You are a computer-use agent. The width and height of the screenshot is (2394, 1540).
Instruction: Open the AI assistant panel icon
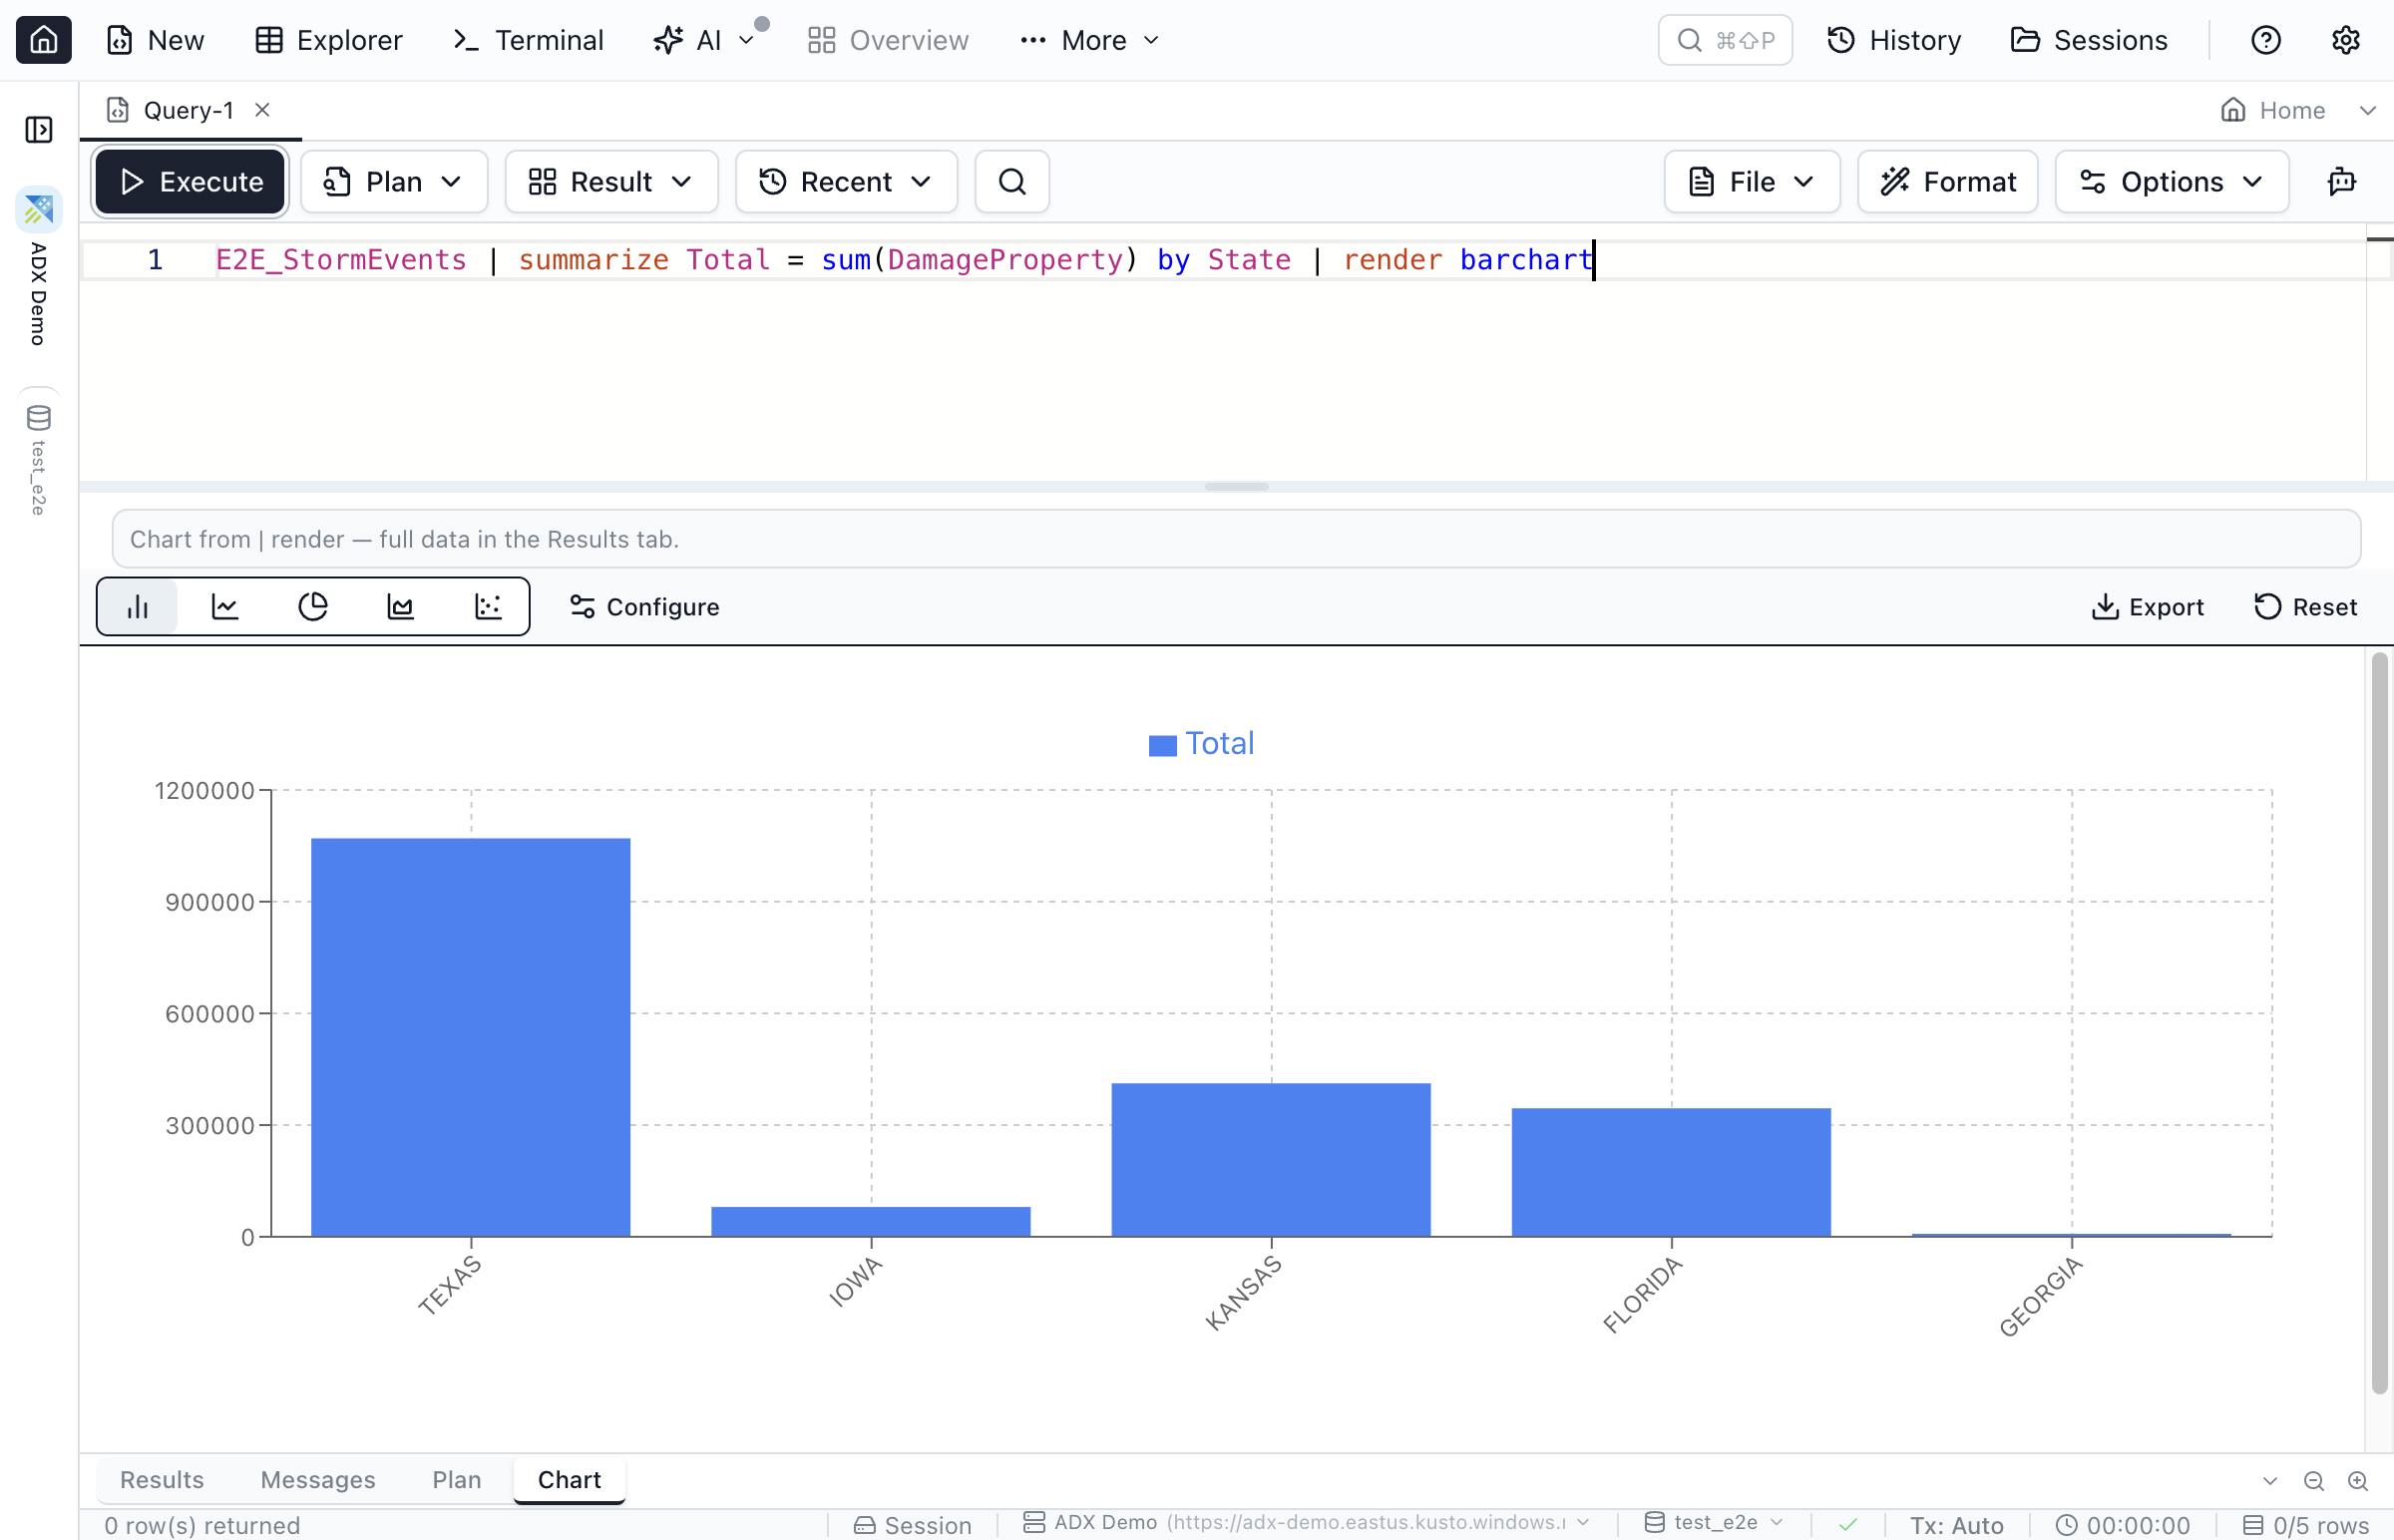click(x=2342, y=182)
